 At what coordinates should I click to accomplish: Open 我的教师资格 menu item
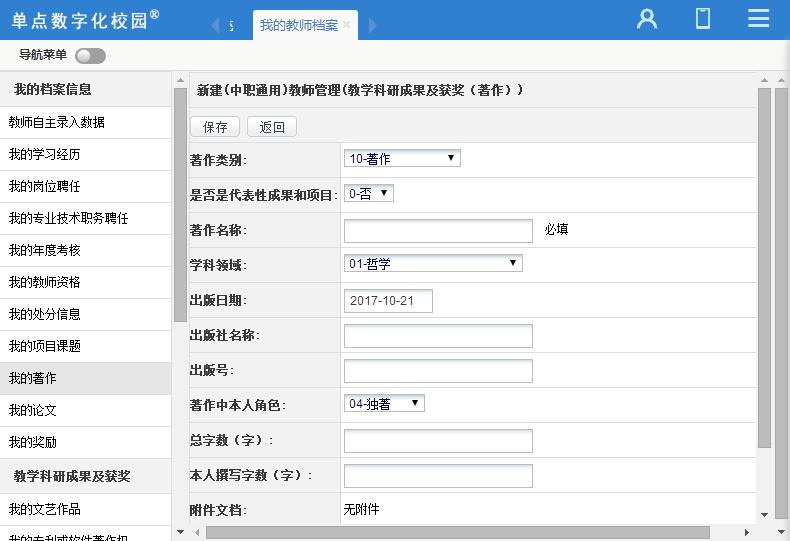click(x=86, y=283)
